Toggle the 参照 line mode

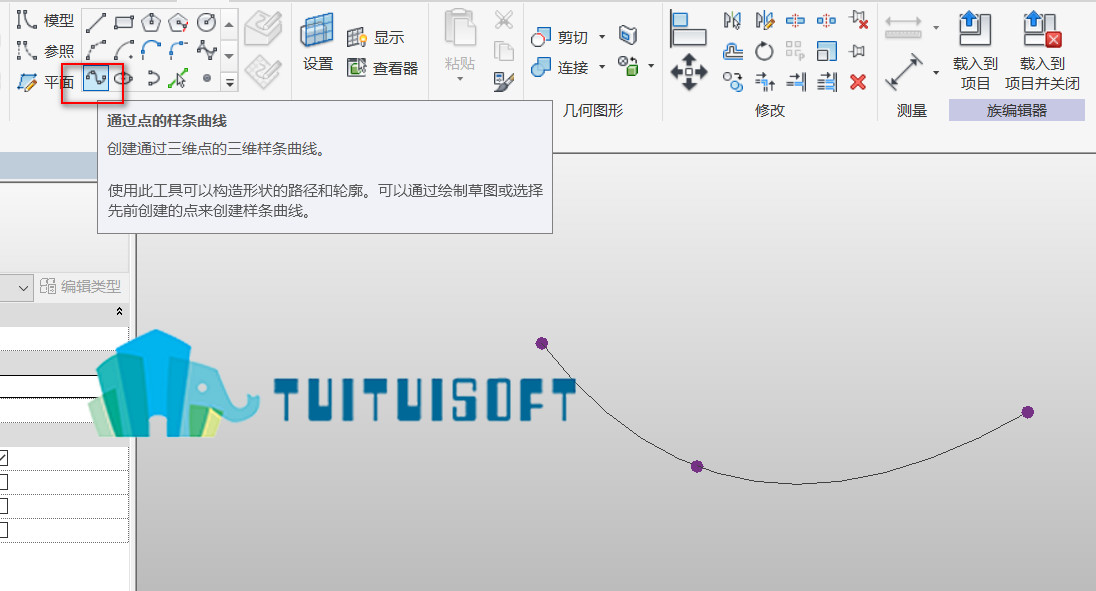(45, 50)
